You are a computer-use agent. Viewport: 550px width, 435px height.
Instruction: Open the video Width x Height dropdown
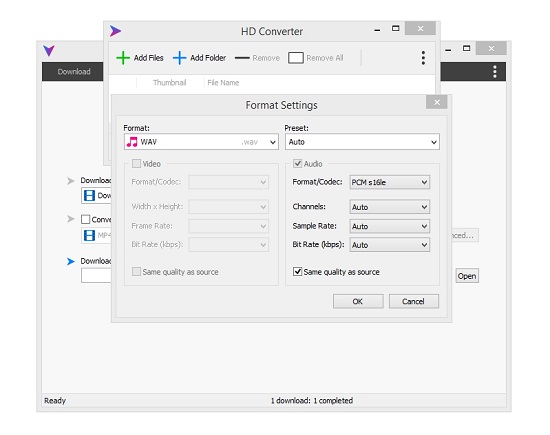pyautogui.click(x=229, y=207)
